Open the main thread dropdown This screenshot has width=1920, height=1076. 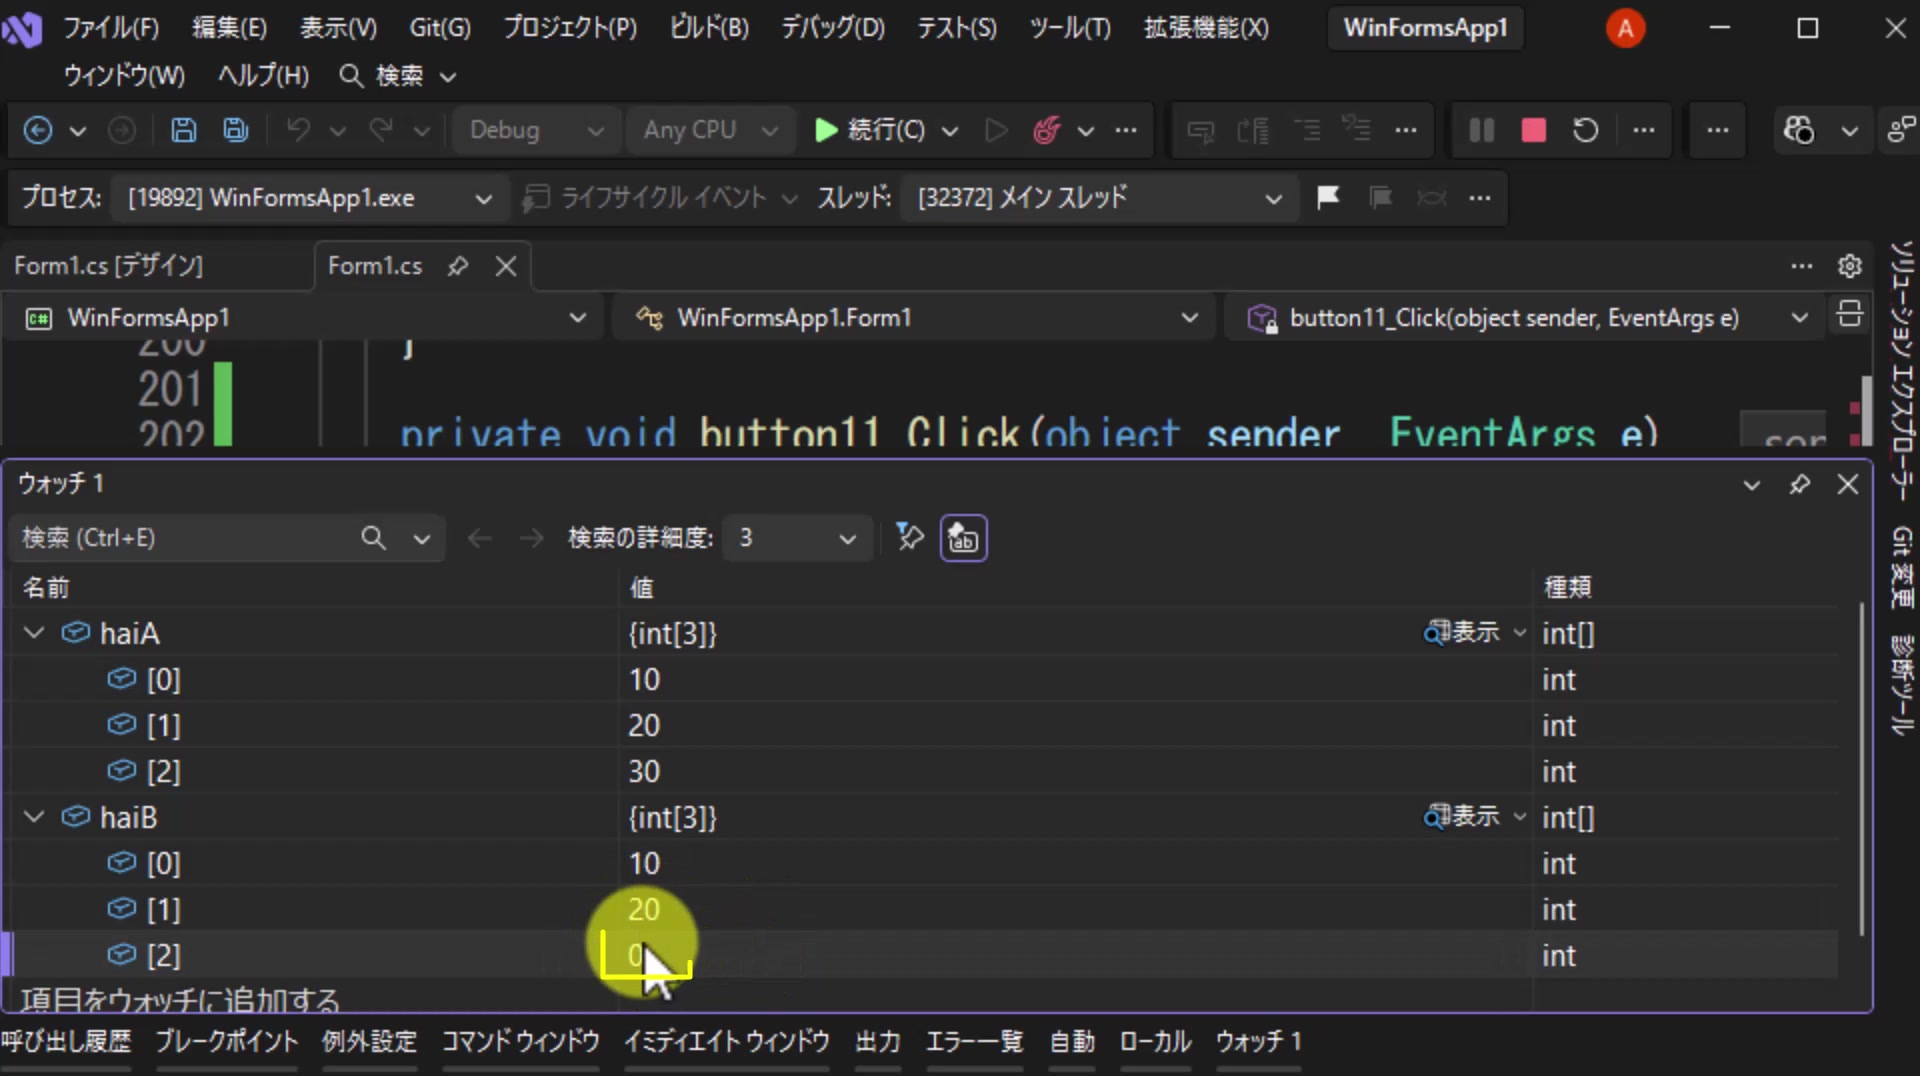click(1098, 198)
